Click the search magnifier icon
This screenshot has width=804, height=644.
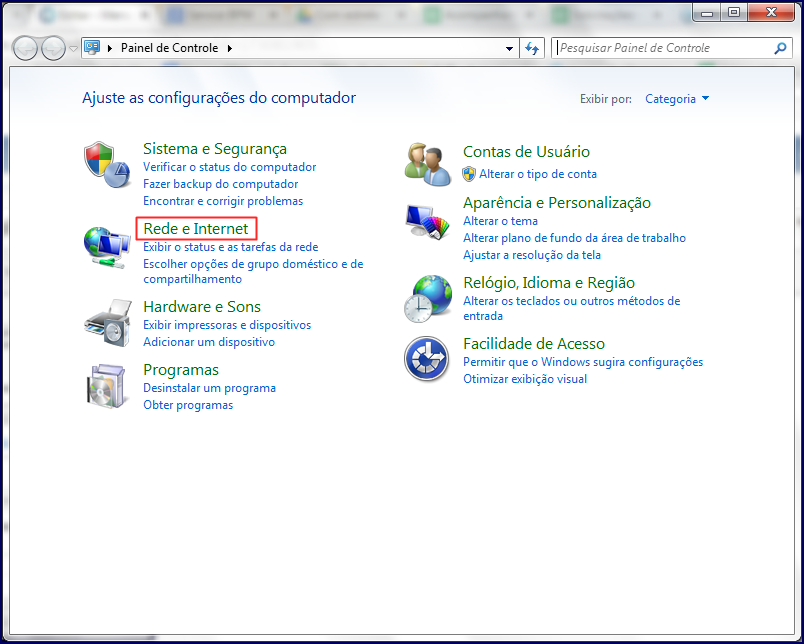coord(780,48)
